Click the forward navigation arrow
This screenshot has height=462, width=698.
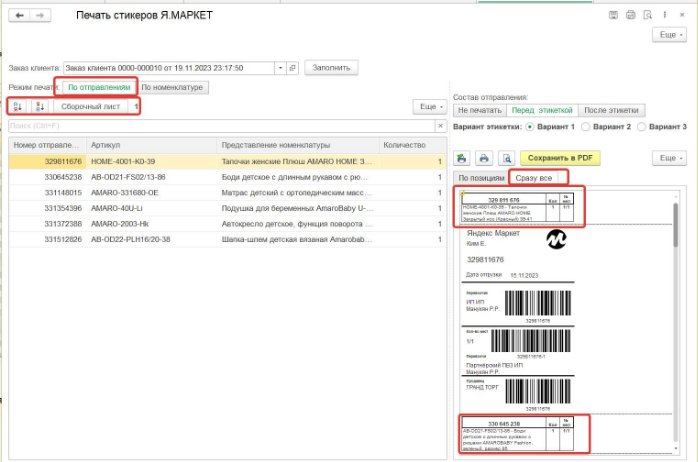click(41, 17)
